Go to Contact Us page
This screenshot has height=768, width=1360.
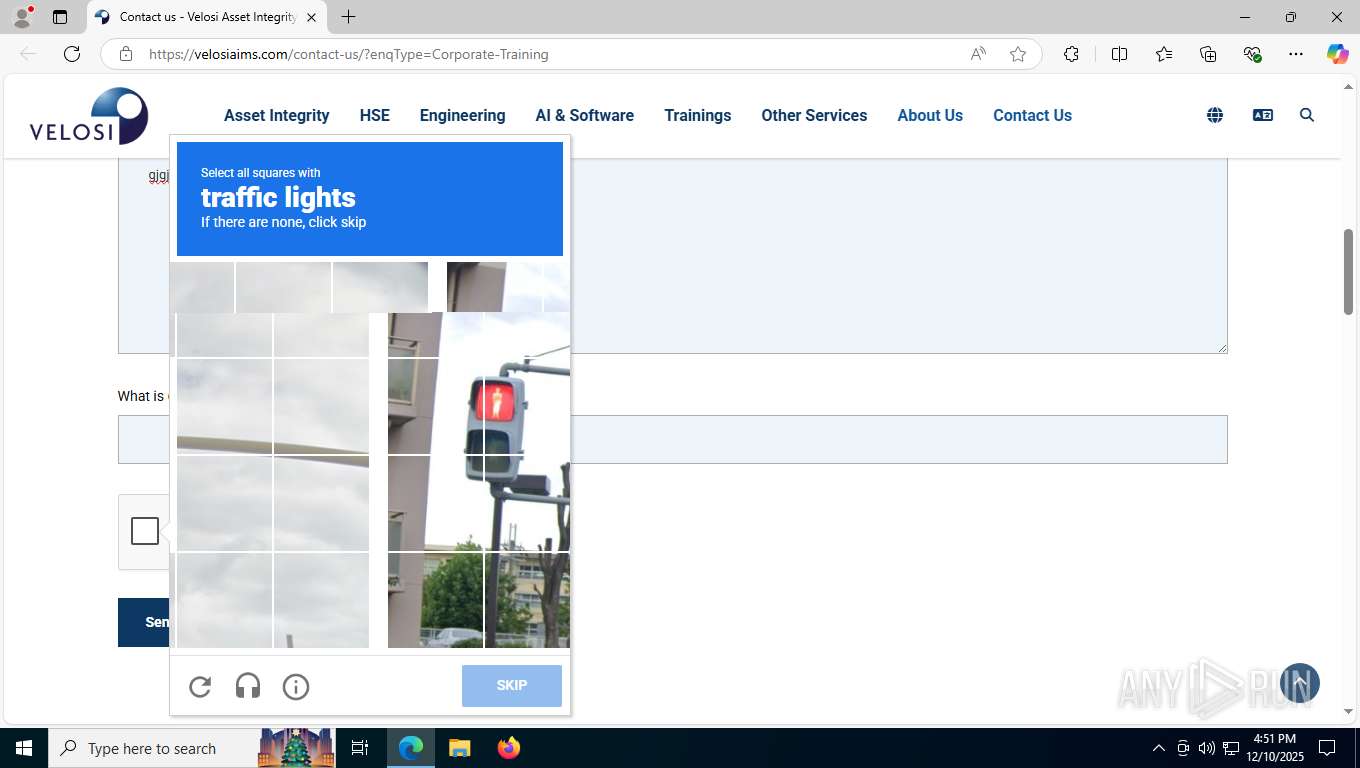click(1032, 115)
